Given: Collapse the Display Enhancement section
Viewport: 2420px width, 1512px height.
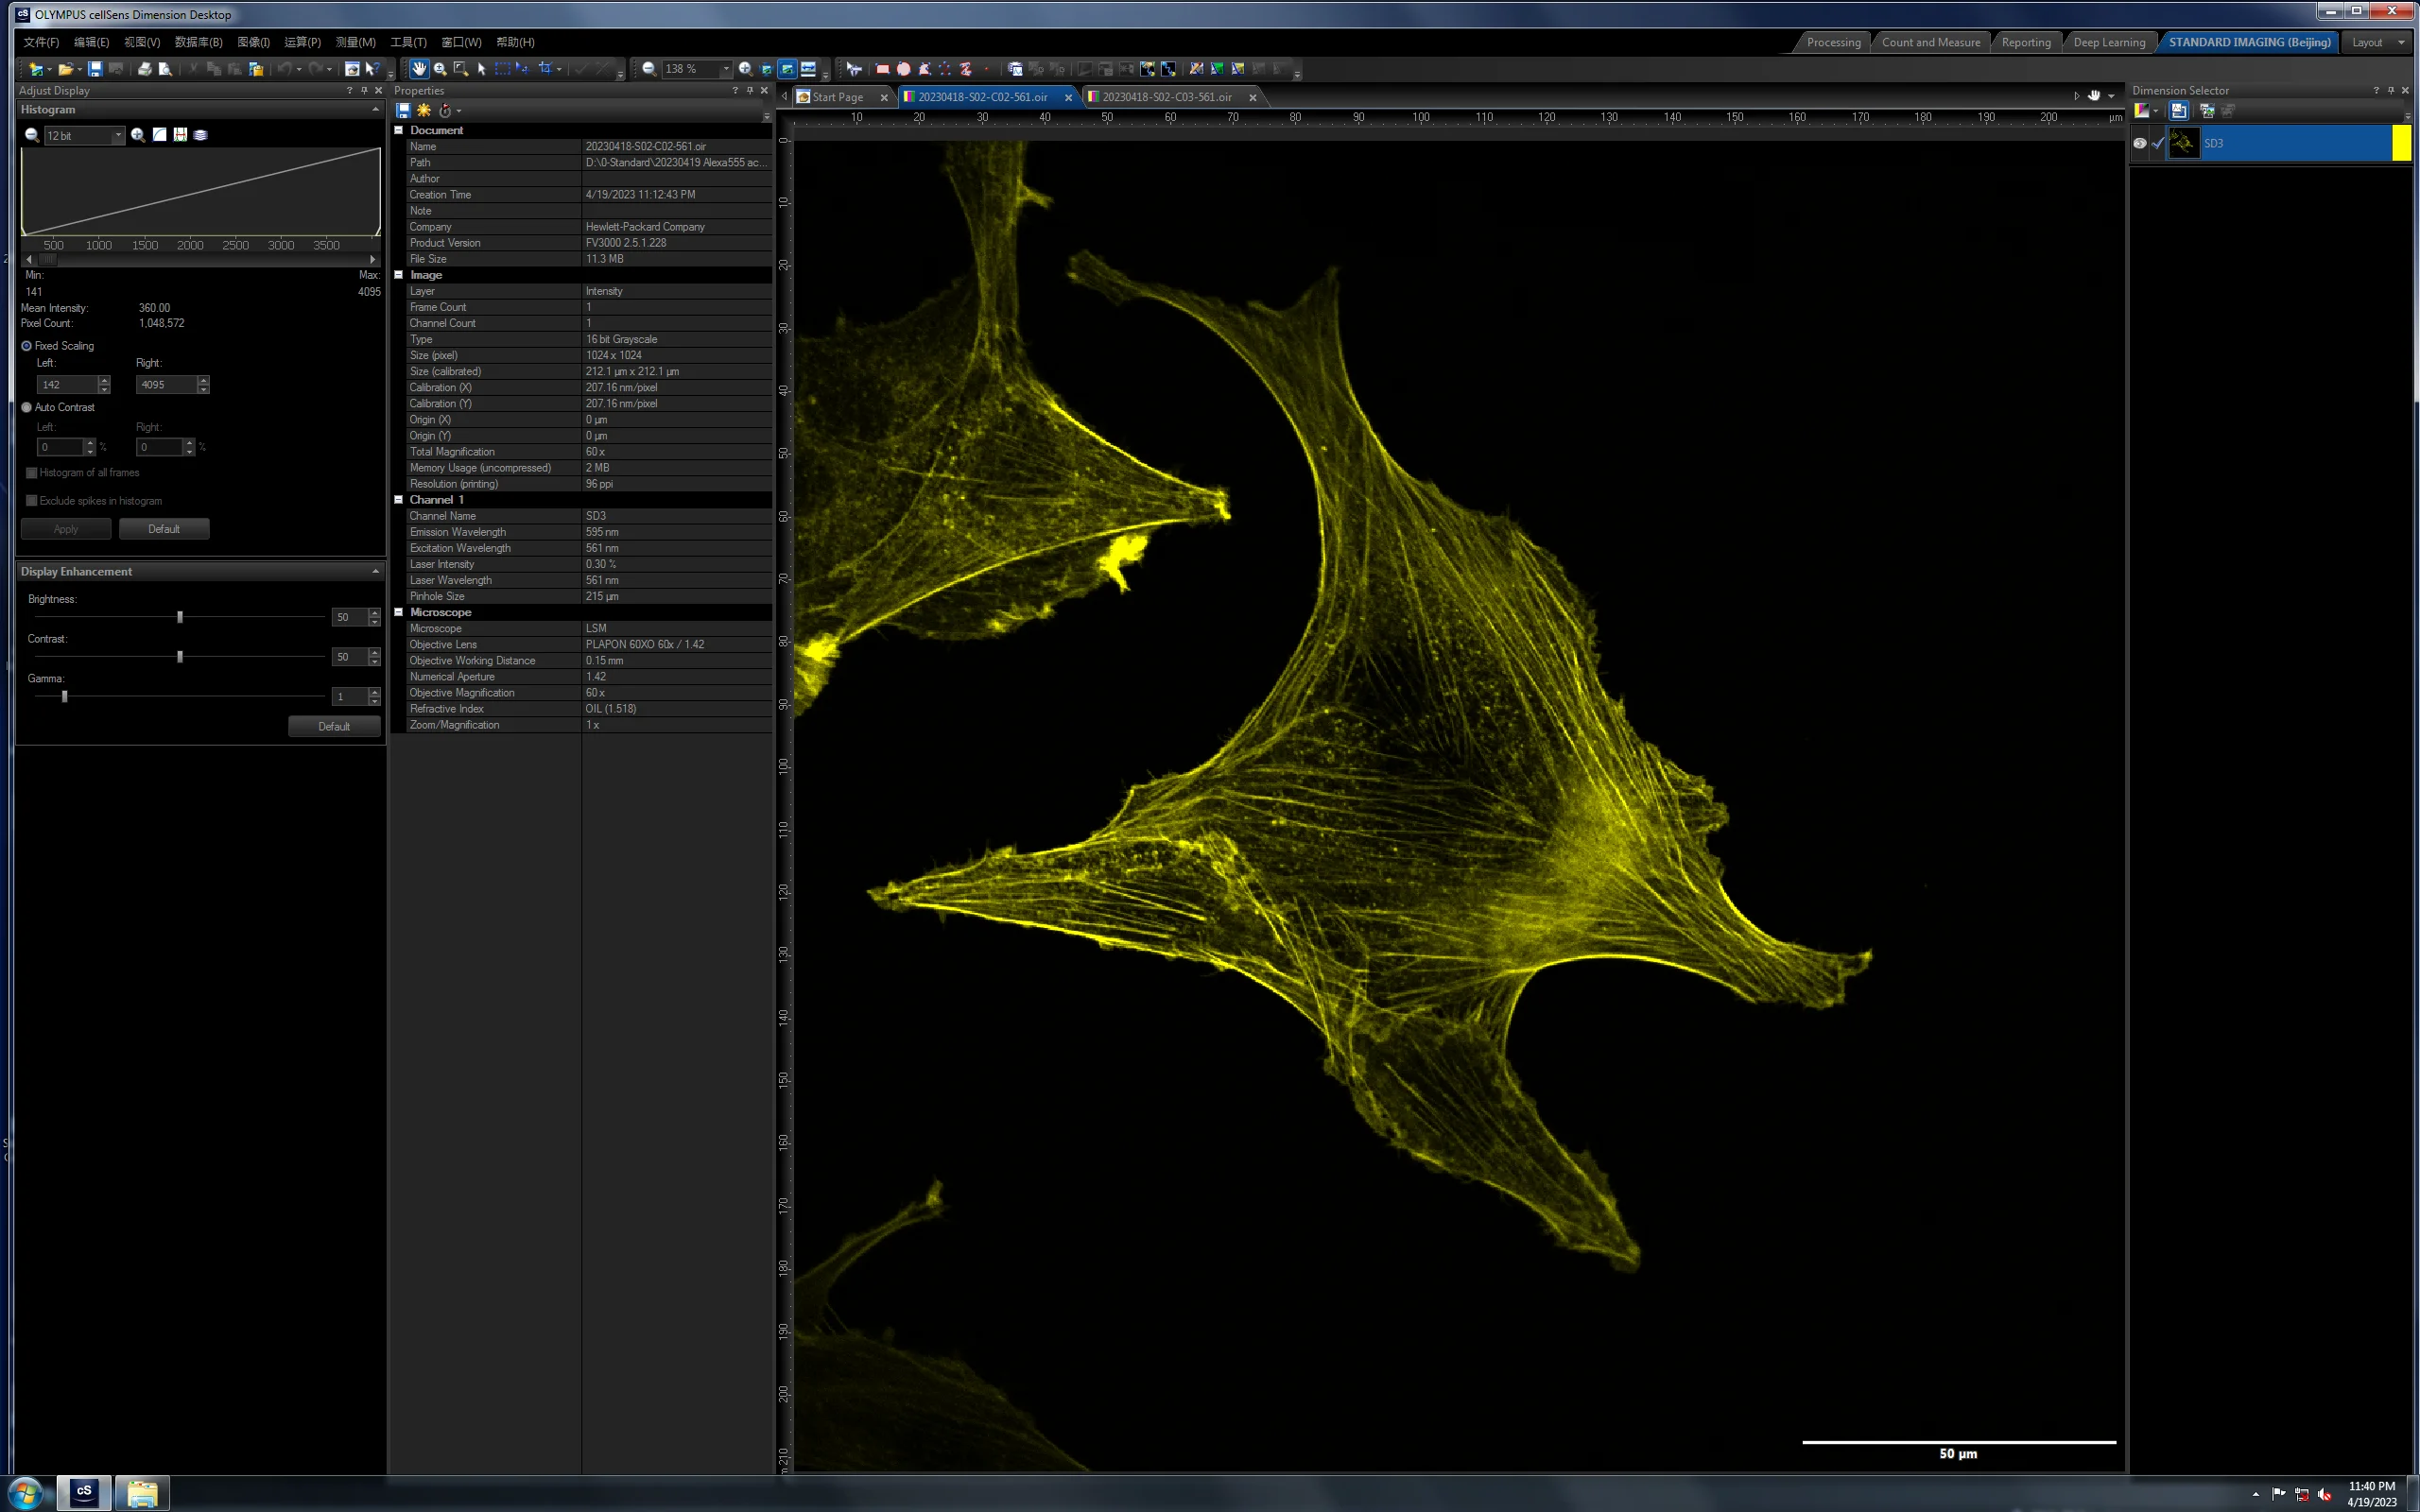Looking at the screenshot, I should (x=375, y=572).
